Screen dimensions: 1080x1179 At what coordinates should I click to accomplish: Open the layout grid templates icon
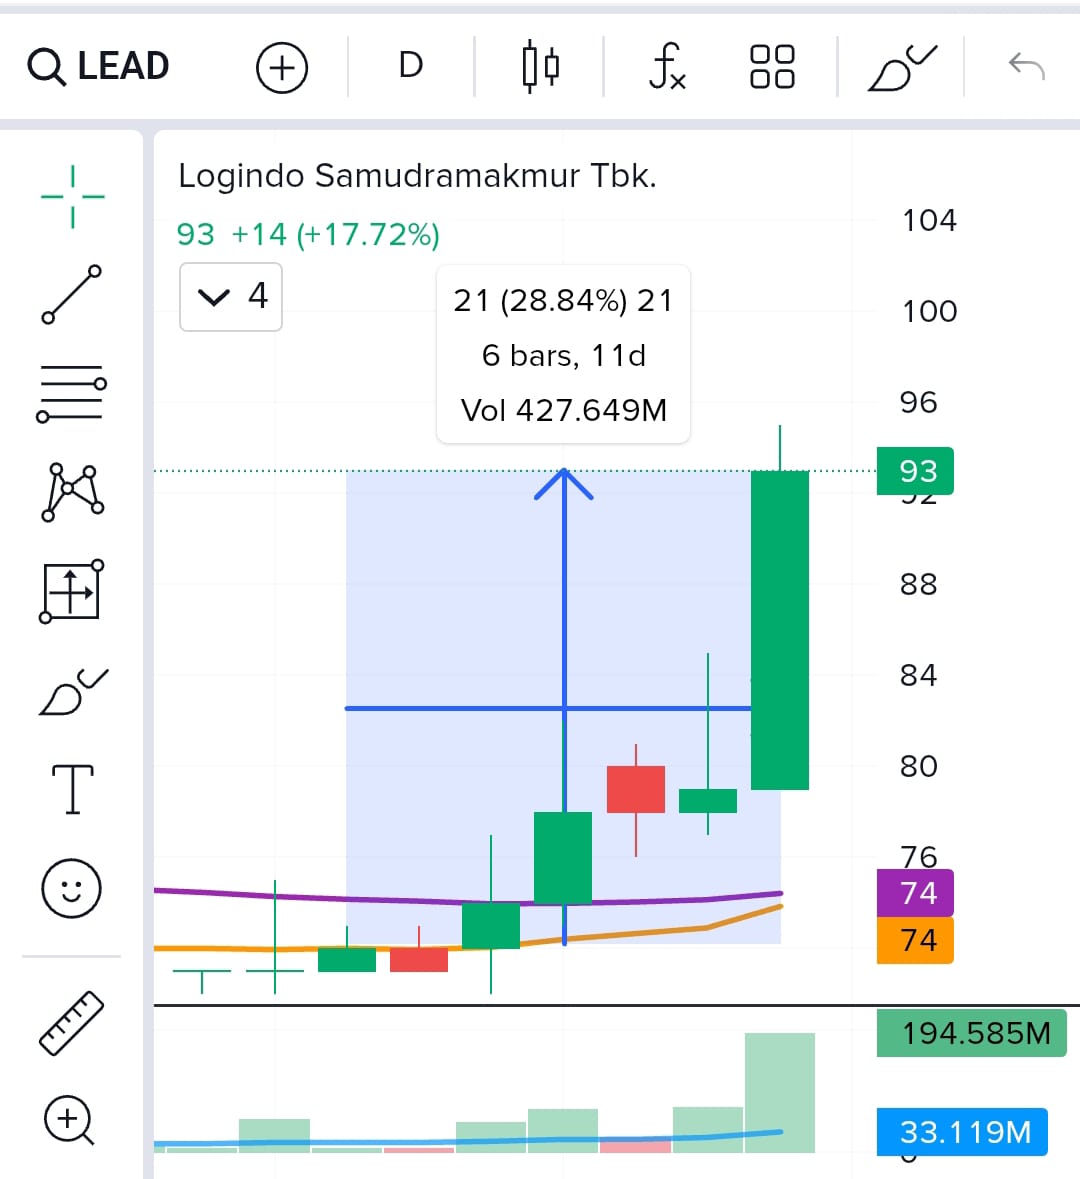[x=772, y=66]
